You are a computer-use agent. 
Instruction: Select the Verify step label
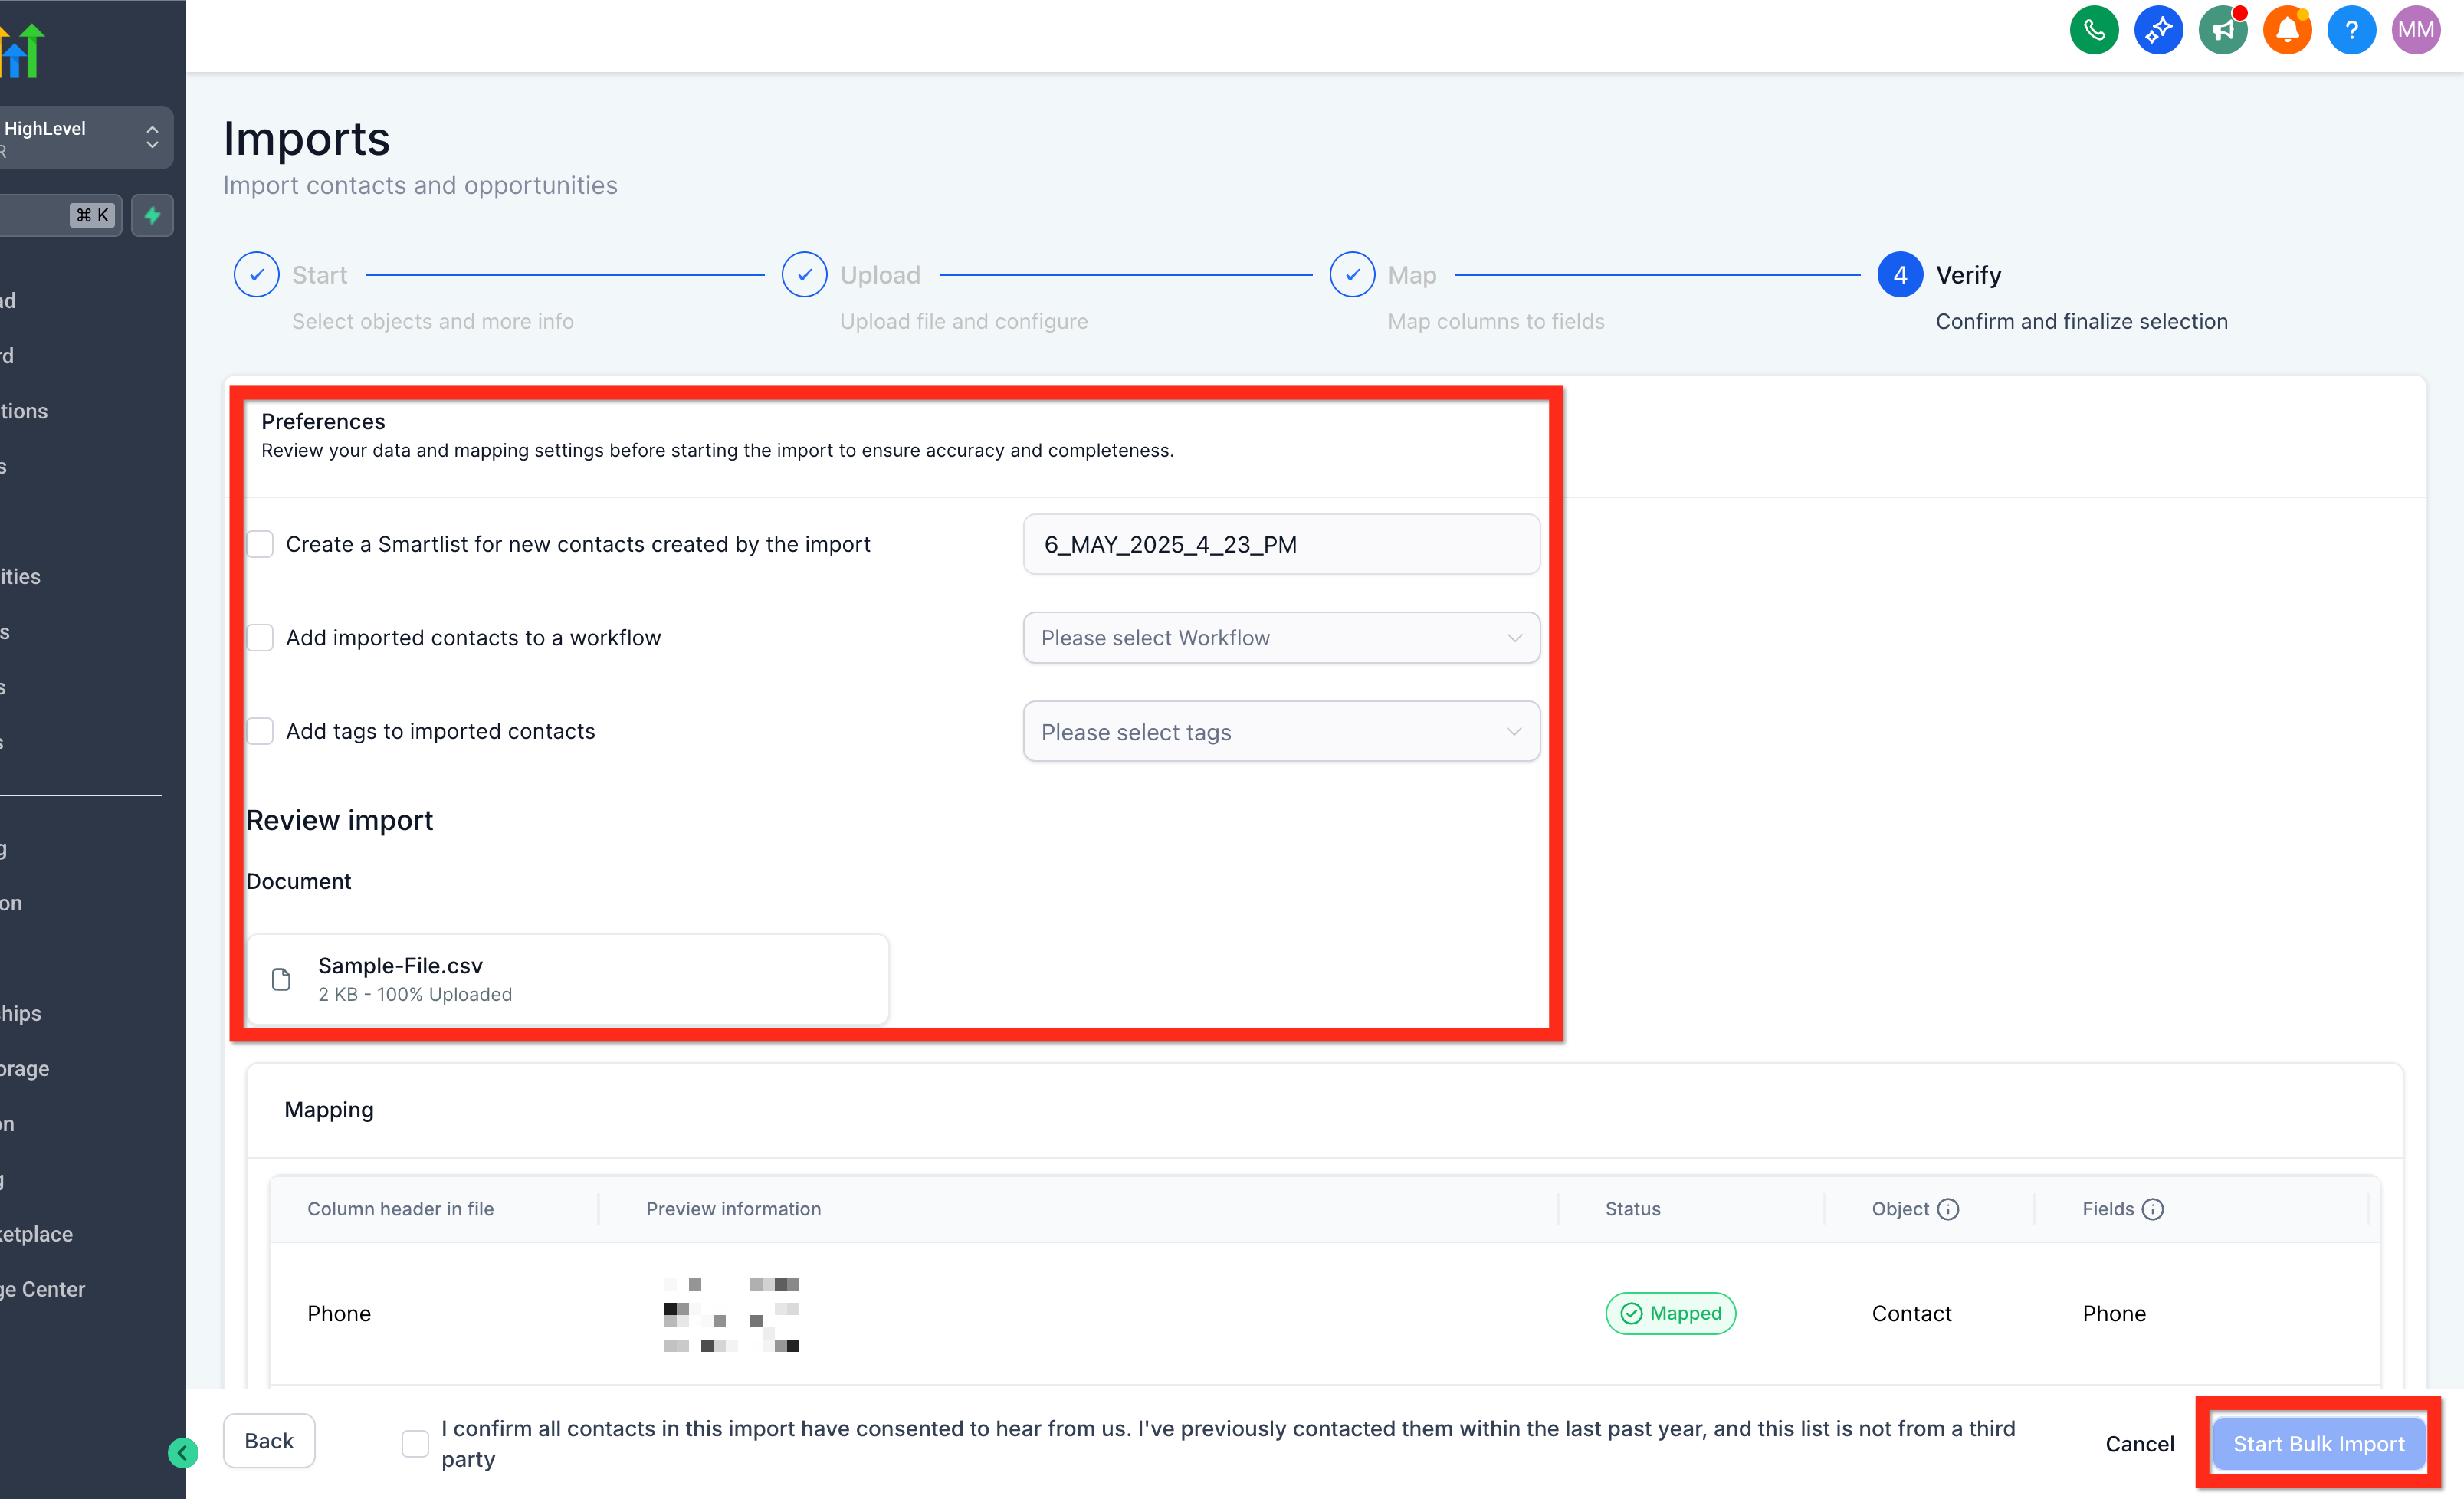(1968, 275)
